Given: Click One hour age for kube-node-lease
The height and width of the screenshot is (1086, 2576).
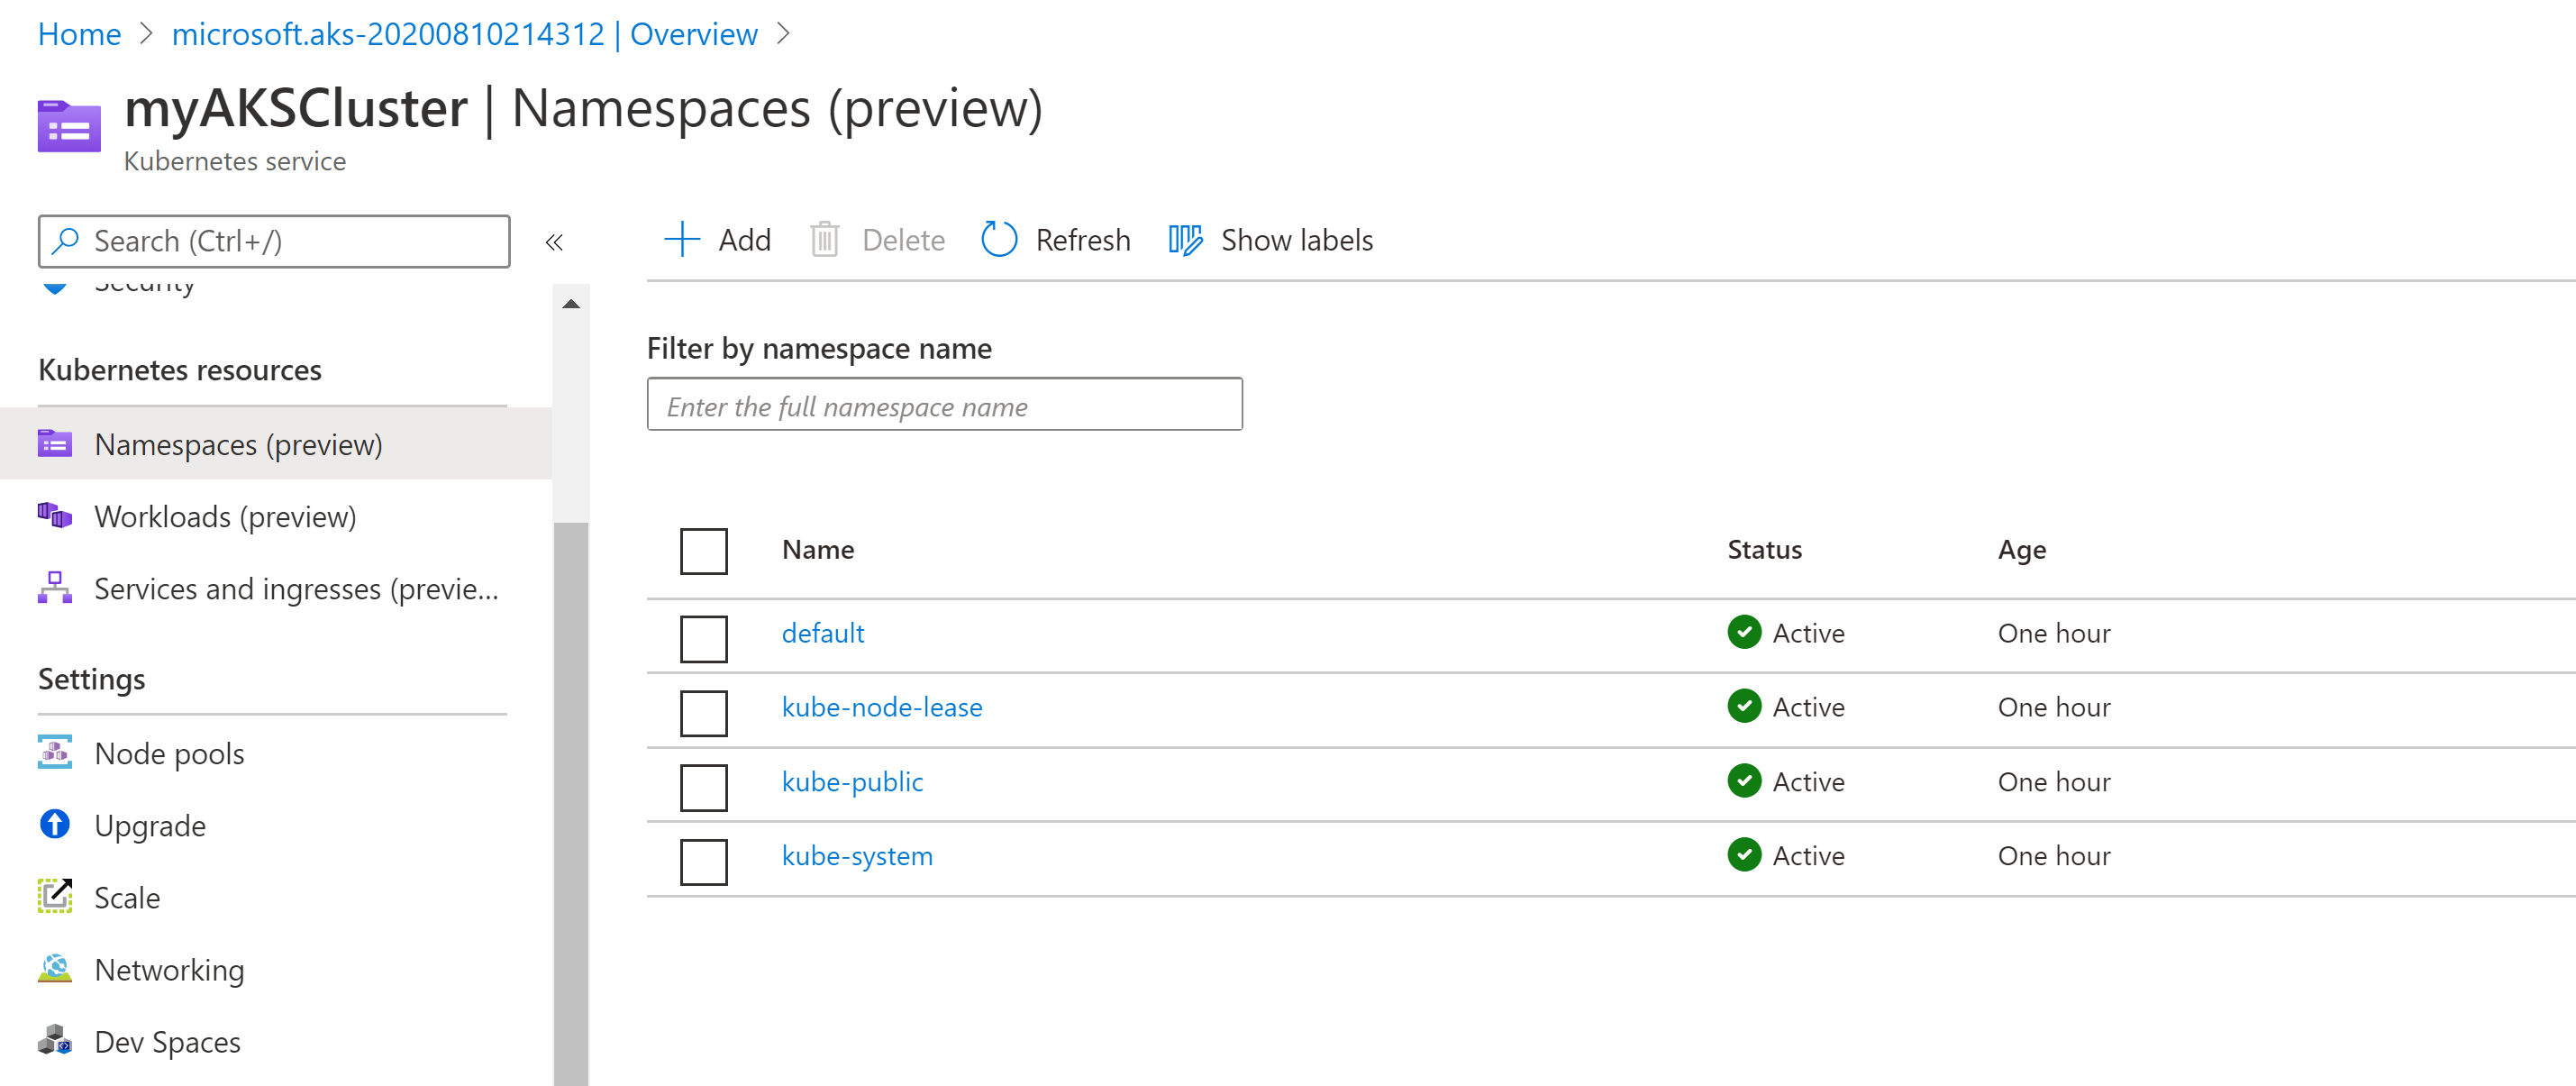Looking at the screenshot, I should 2054,707.
